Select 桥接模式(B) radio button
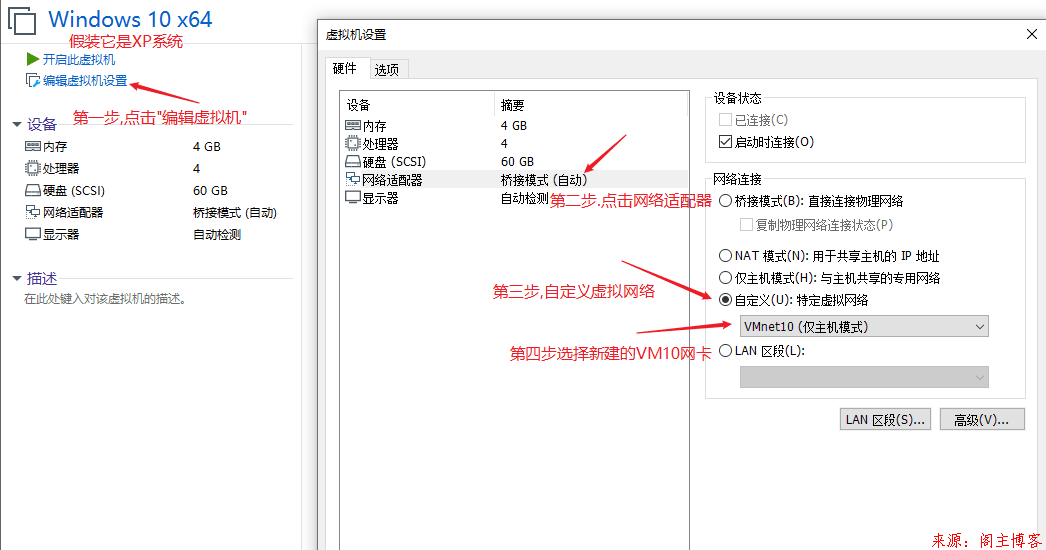1046x550 pixels. point(725,201)
